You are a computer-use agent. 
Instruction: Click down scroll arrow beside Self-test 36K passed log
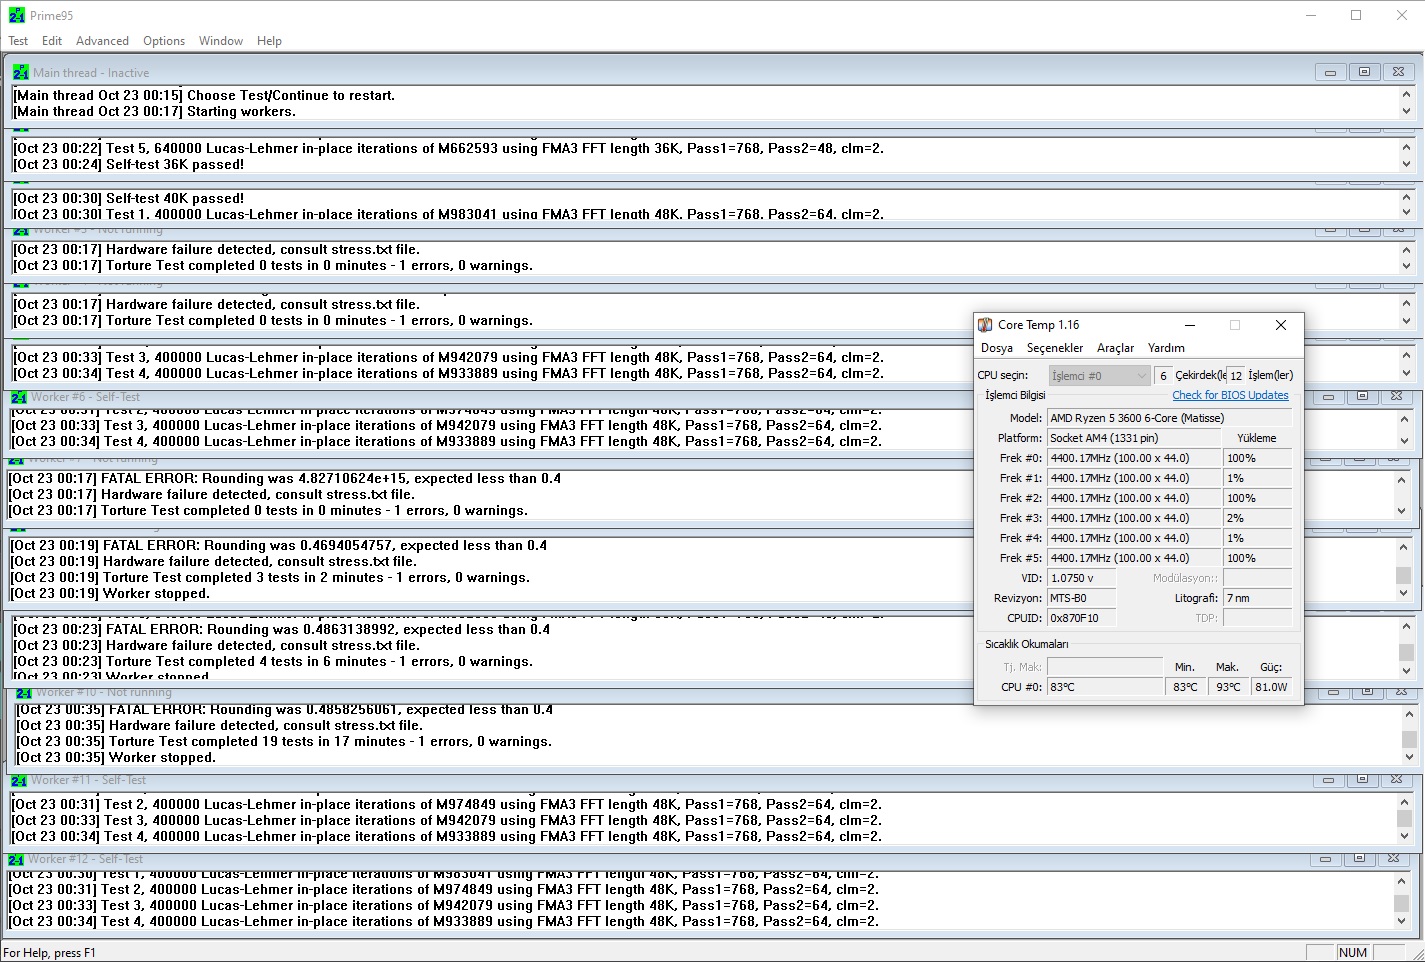pos(1406,164)
